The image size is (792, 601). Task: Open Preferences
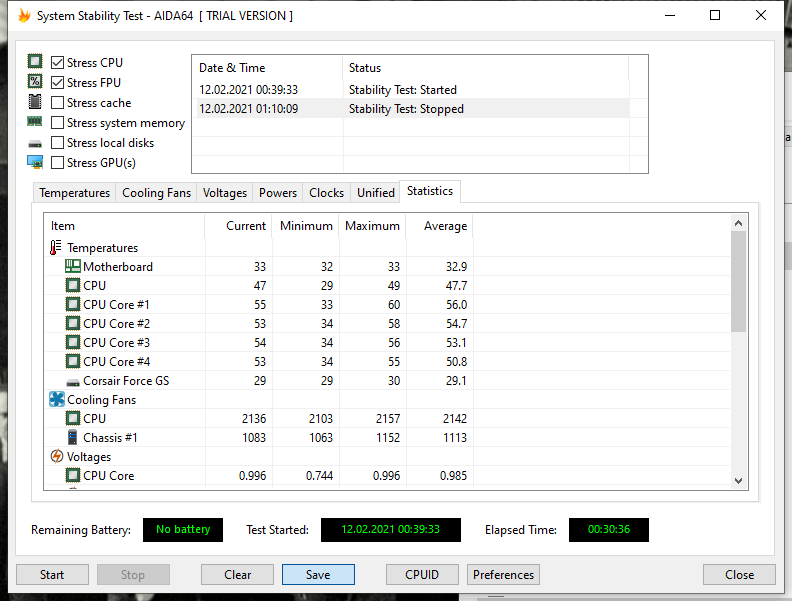pyautogui.click(x=503, y=575)
